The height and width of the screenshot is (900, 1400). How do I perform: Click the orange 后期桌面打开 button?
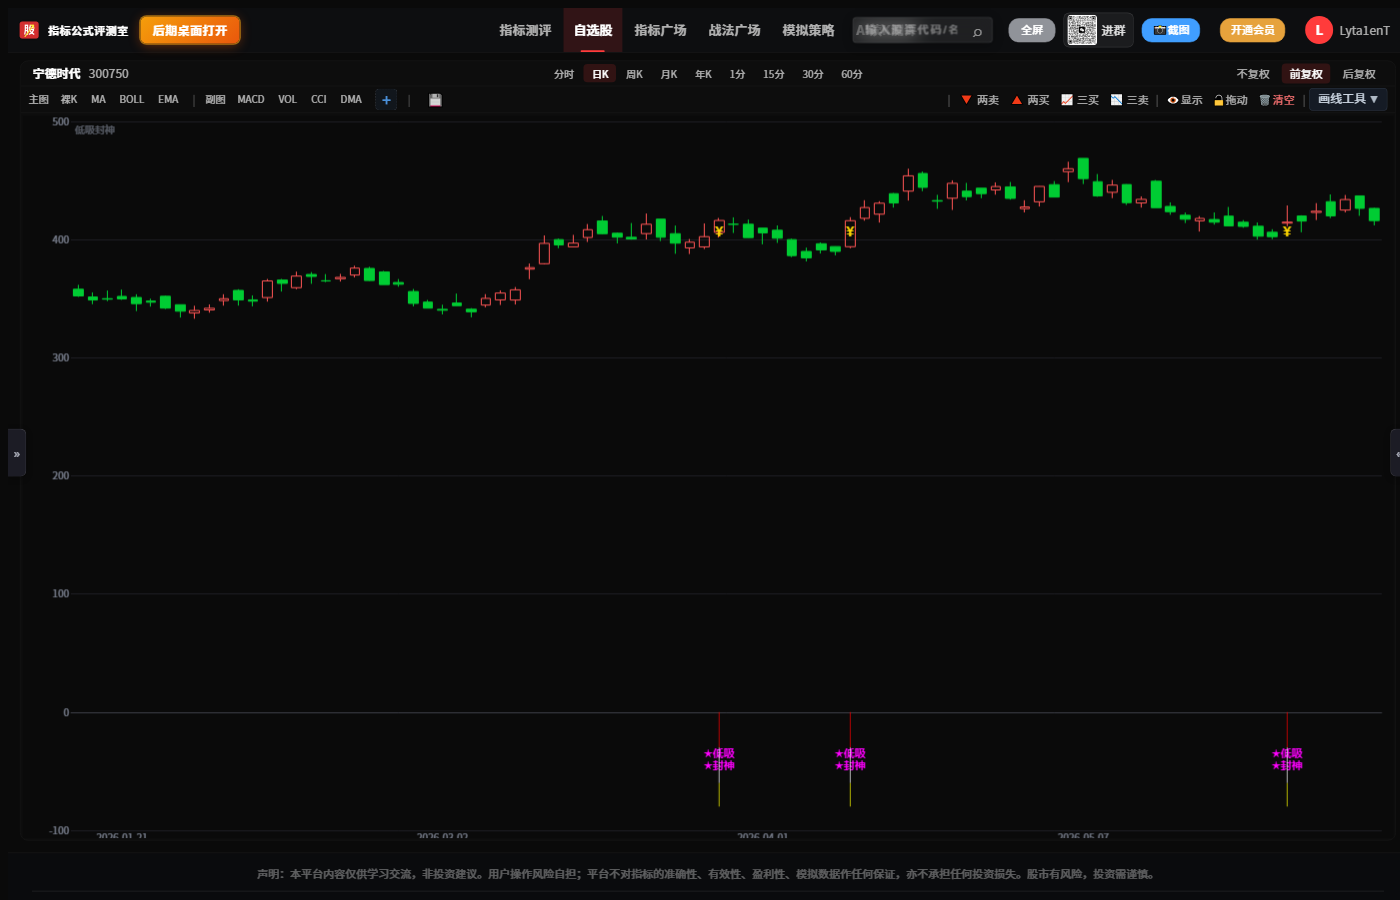click(x=190, y=30)
